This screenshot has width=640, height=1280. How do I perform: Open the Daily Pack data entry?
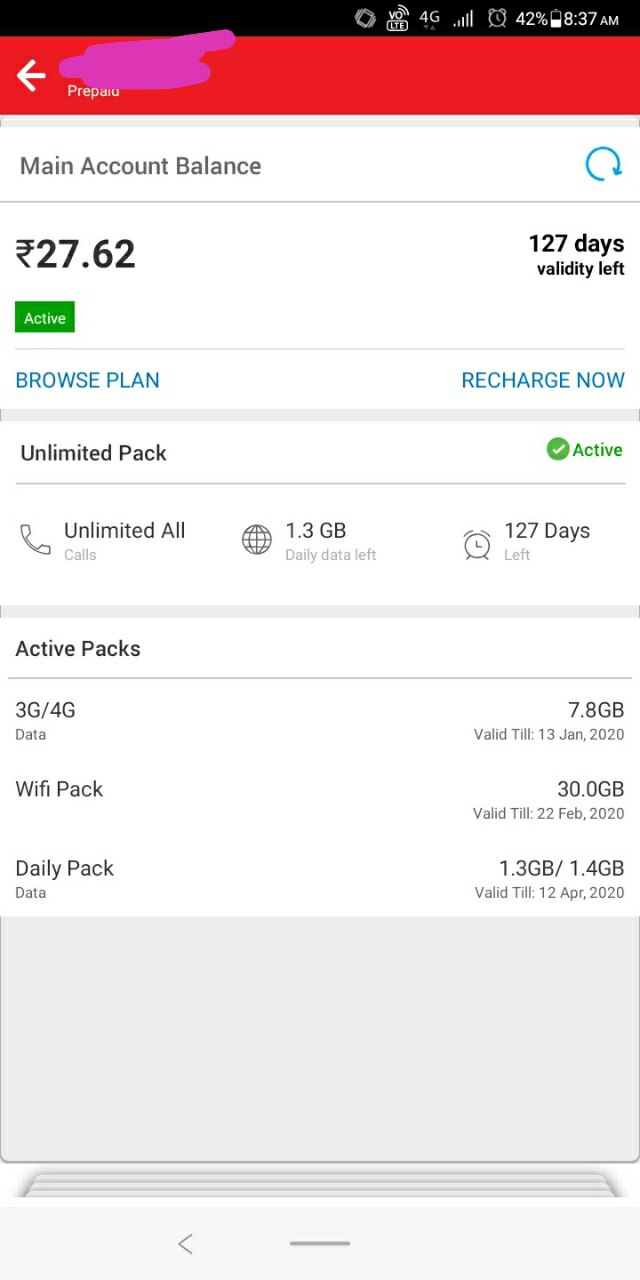point(320,879)
